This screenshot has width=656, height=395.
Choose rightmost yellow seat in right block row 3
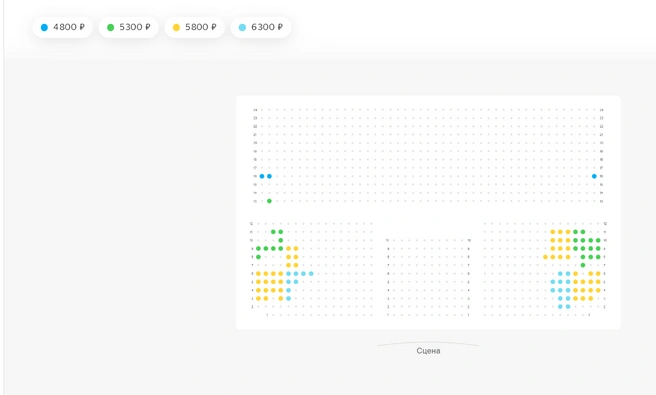(590, 298)
